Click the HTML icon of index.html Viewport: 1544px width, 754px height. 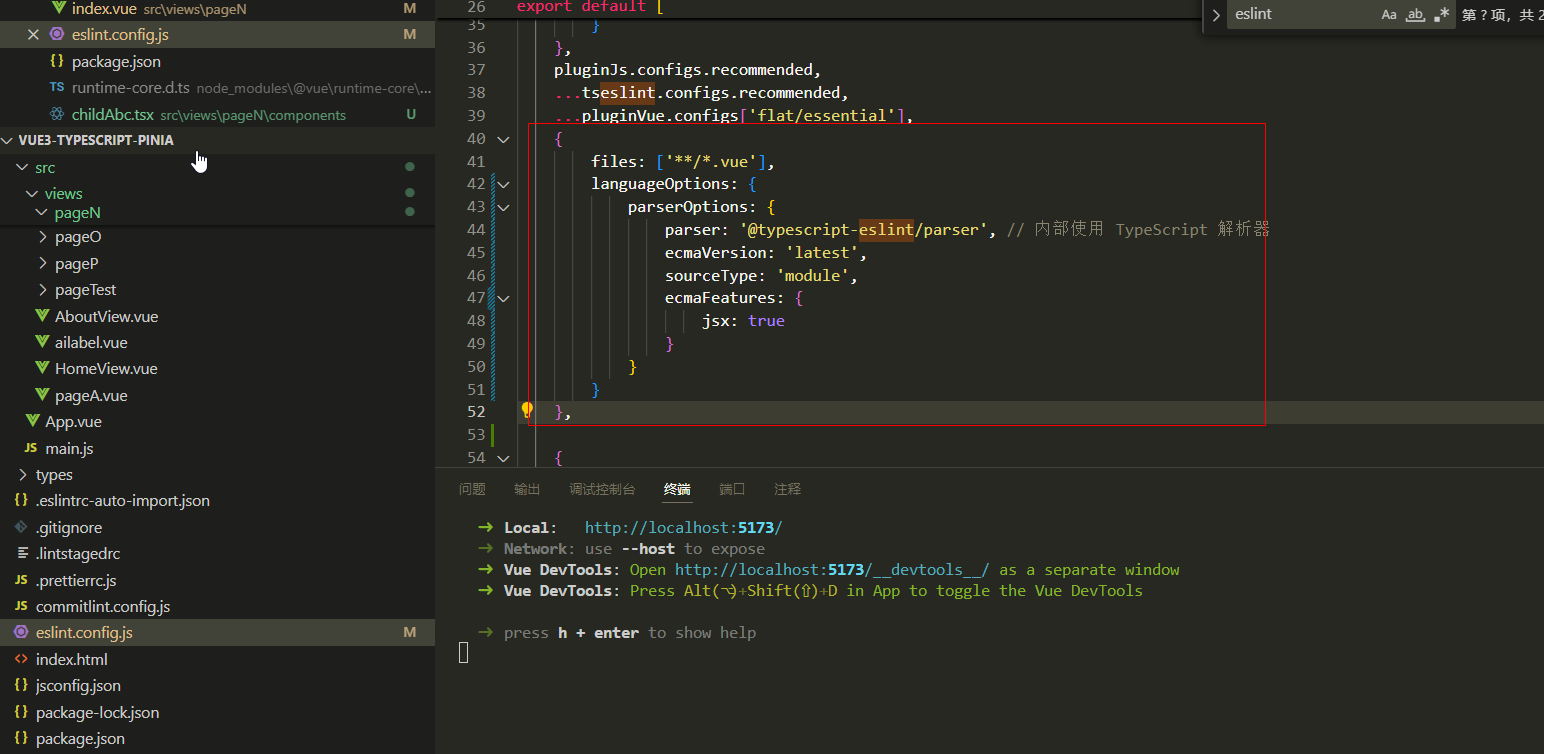click(x=21, y=659)
